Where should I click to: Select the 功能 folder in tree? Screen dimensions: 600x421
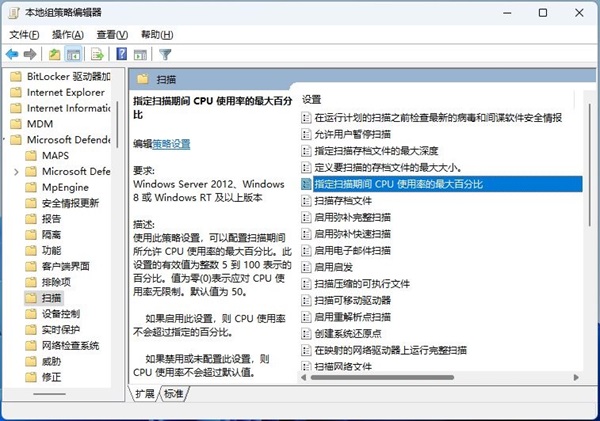point(43,251)
